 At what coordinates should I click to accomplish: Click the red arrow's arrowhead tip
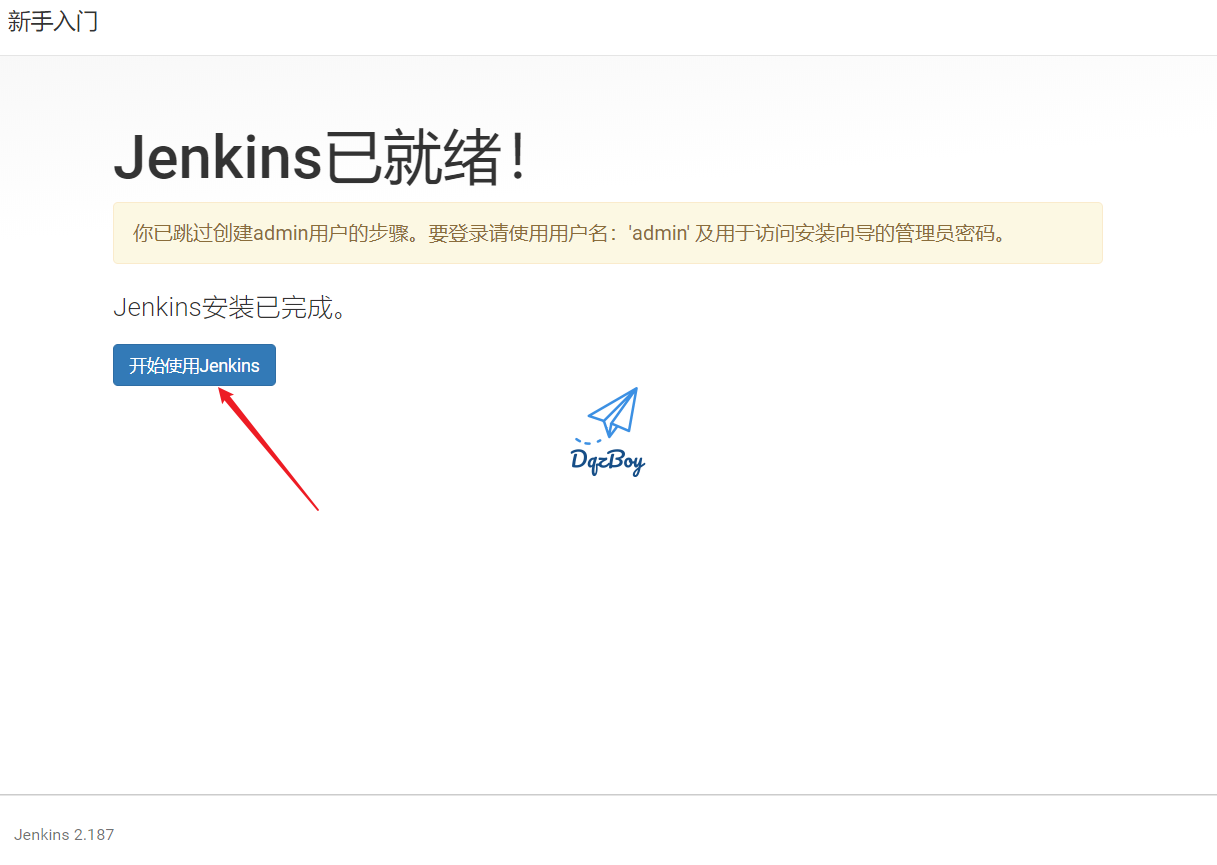[x=222, y=391]
